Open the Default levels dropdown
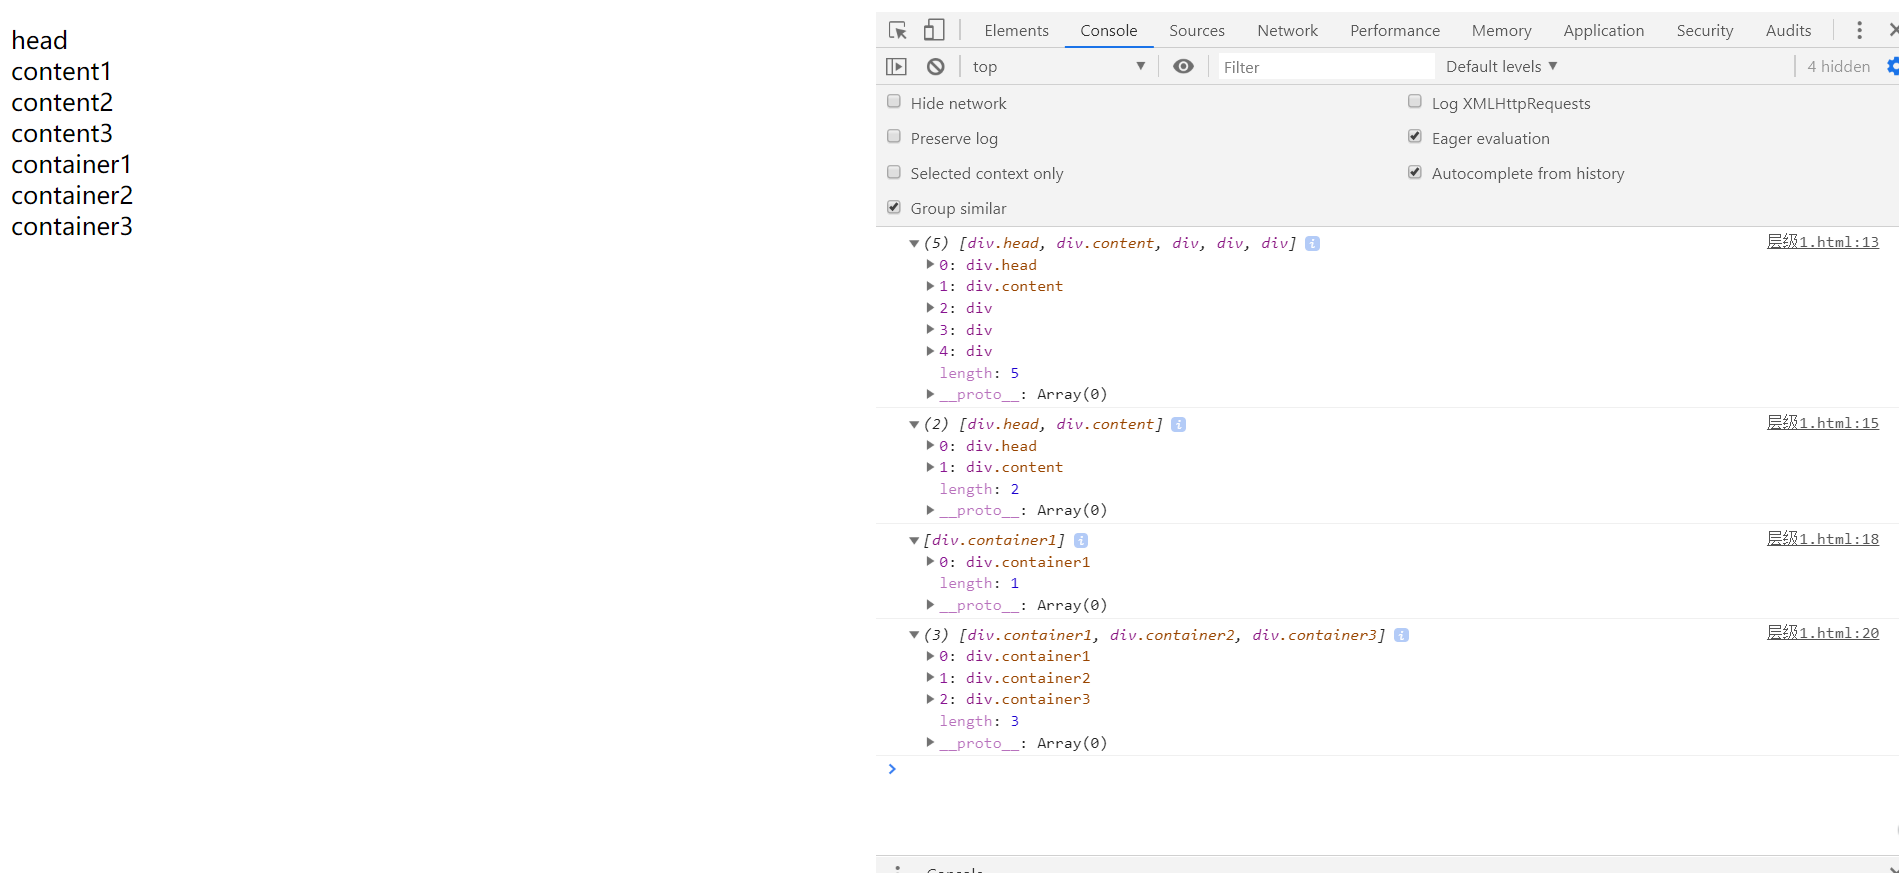1899x873 pixels. [1502, 66]
